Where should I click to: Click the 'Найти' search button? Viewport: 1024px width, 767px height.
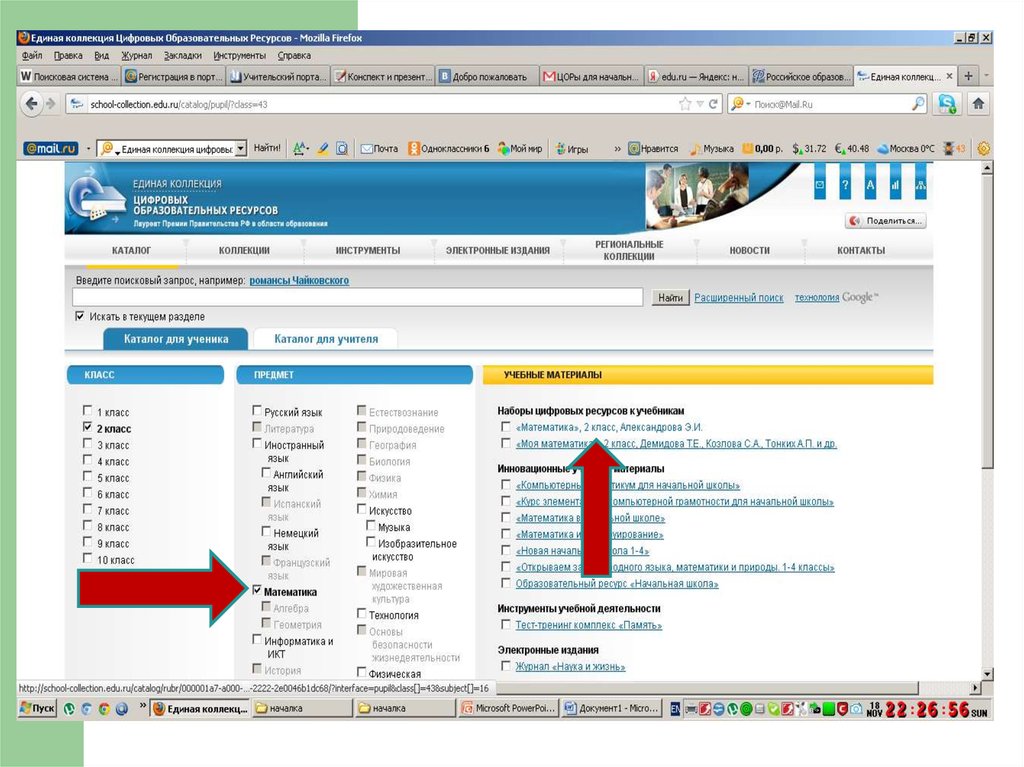[670, 298]
